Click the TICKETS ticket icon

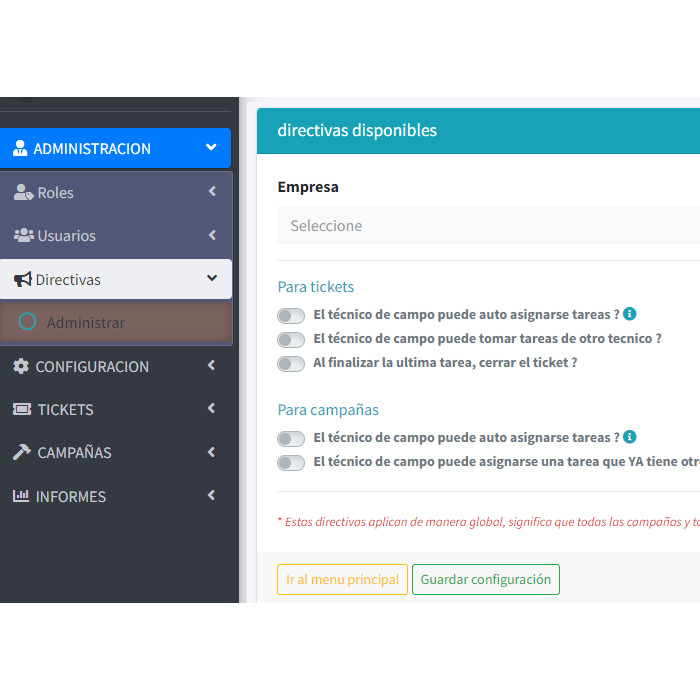pos(21,410)
